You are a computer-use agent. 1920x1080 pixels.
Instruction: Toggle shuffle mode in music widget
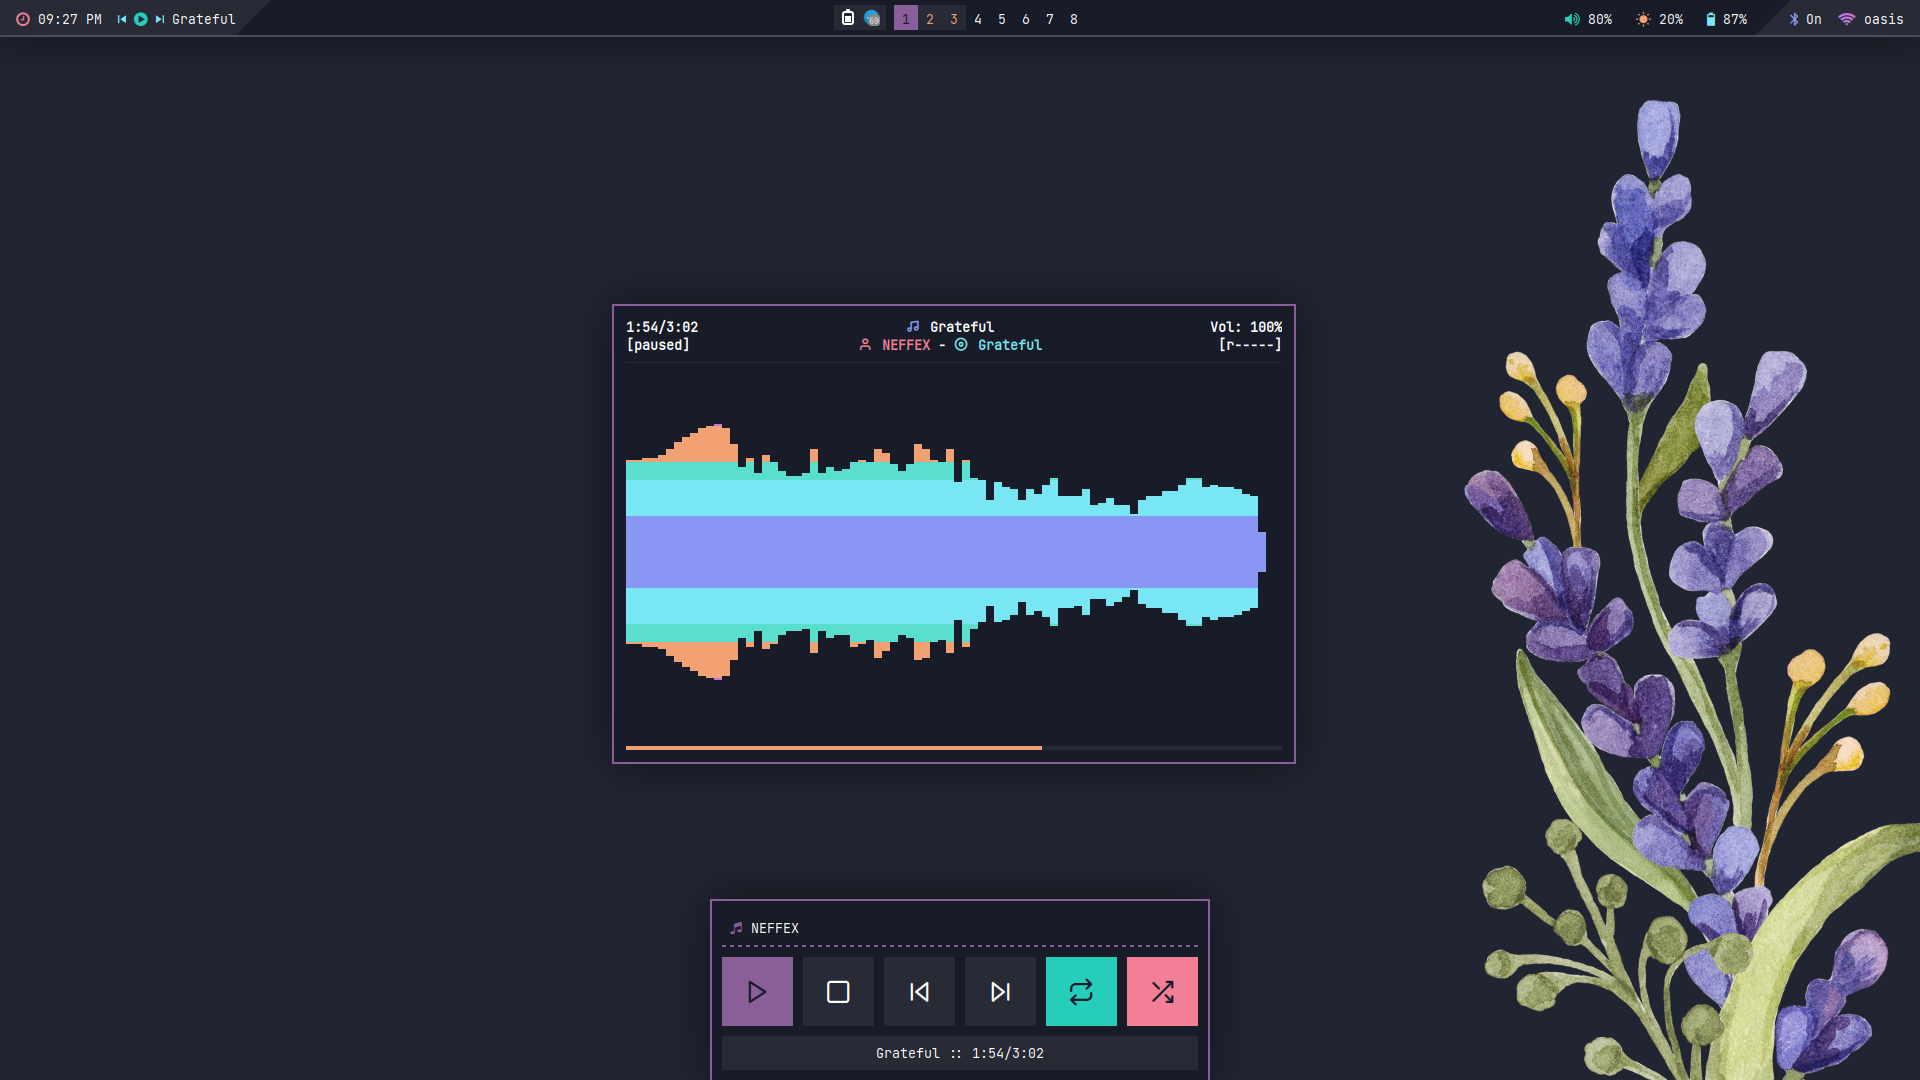[x=1162, y=991]
